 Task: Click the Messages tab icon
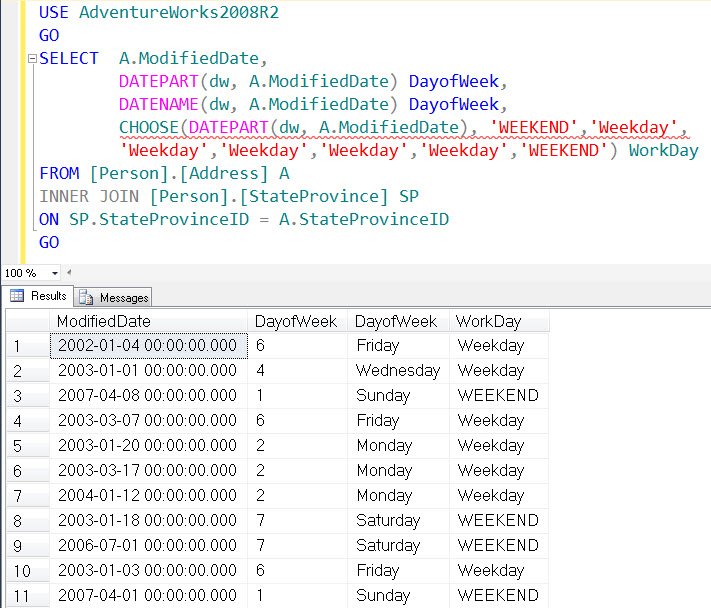86,297
